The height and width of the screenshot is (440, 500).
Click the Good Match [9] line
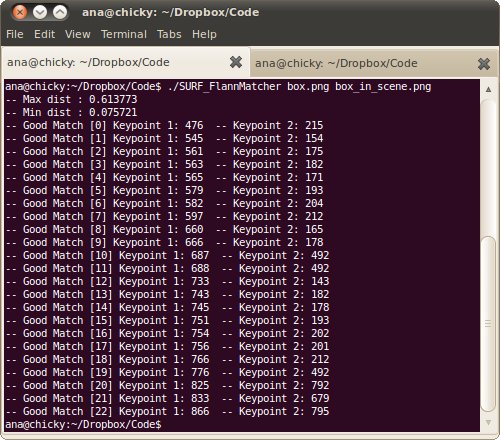pos(164,242)
